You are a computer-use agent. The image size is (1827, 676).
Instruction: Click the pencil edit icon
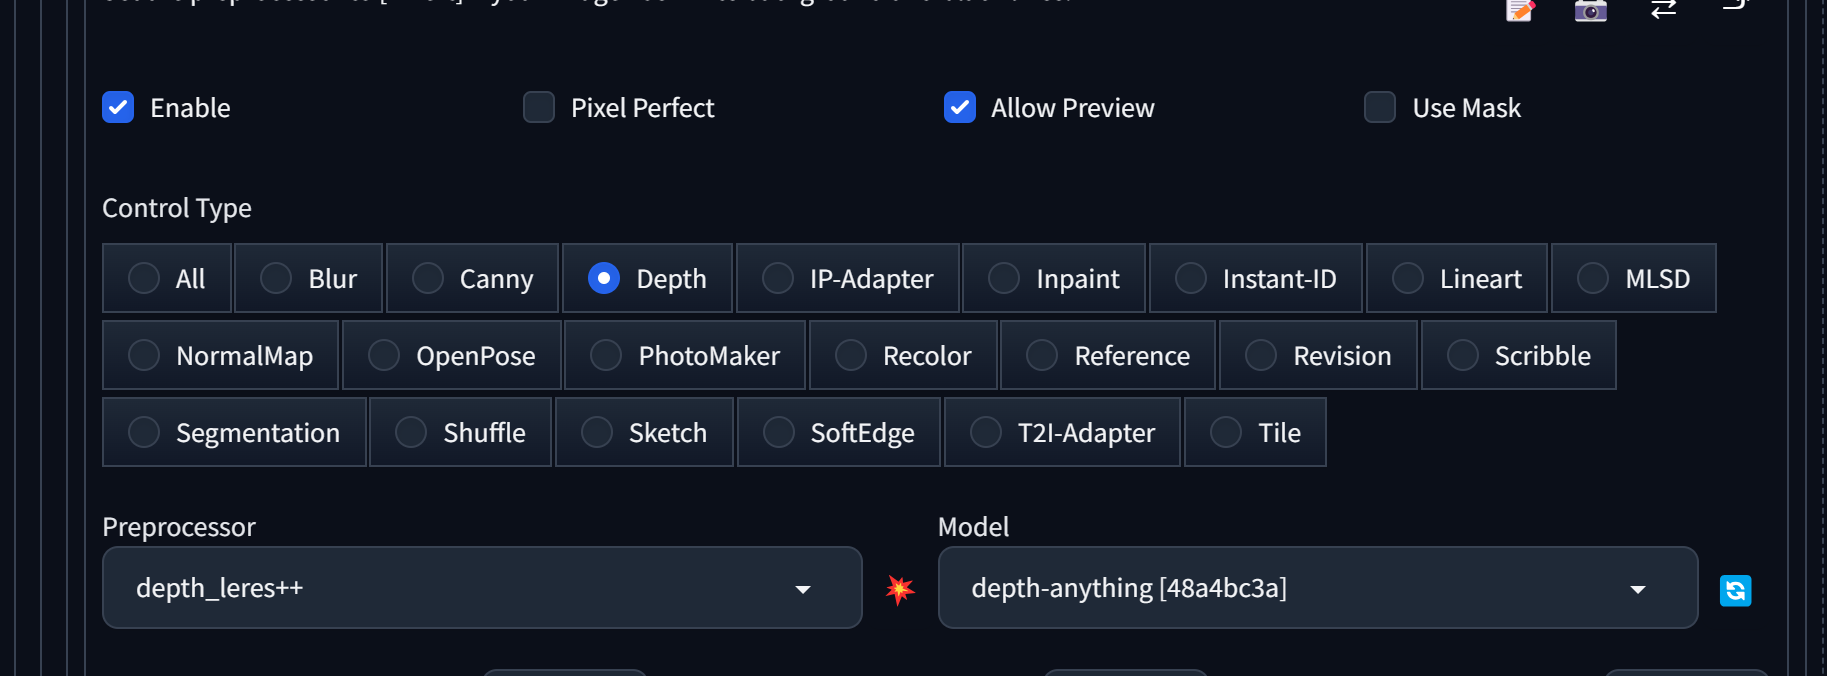(x=1520, y=11)
